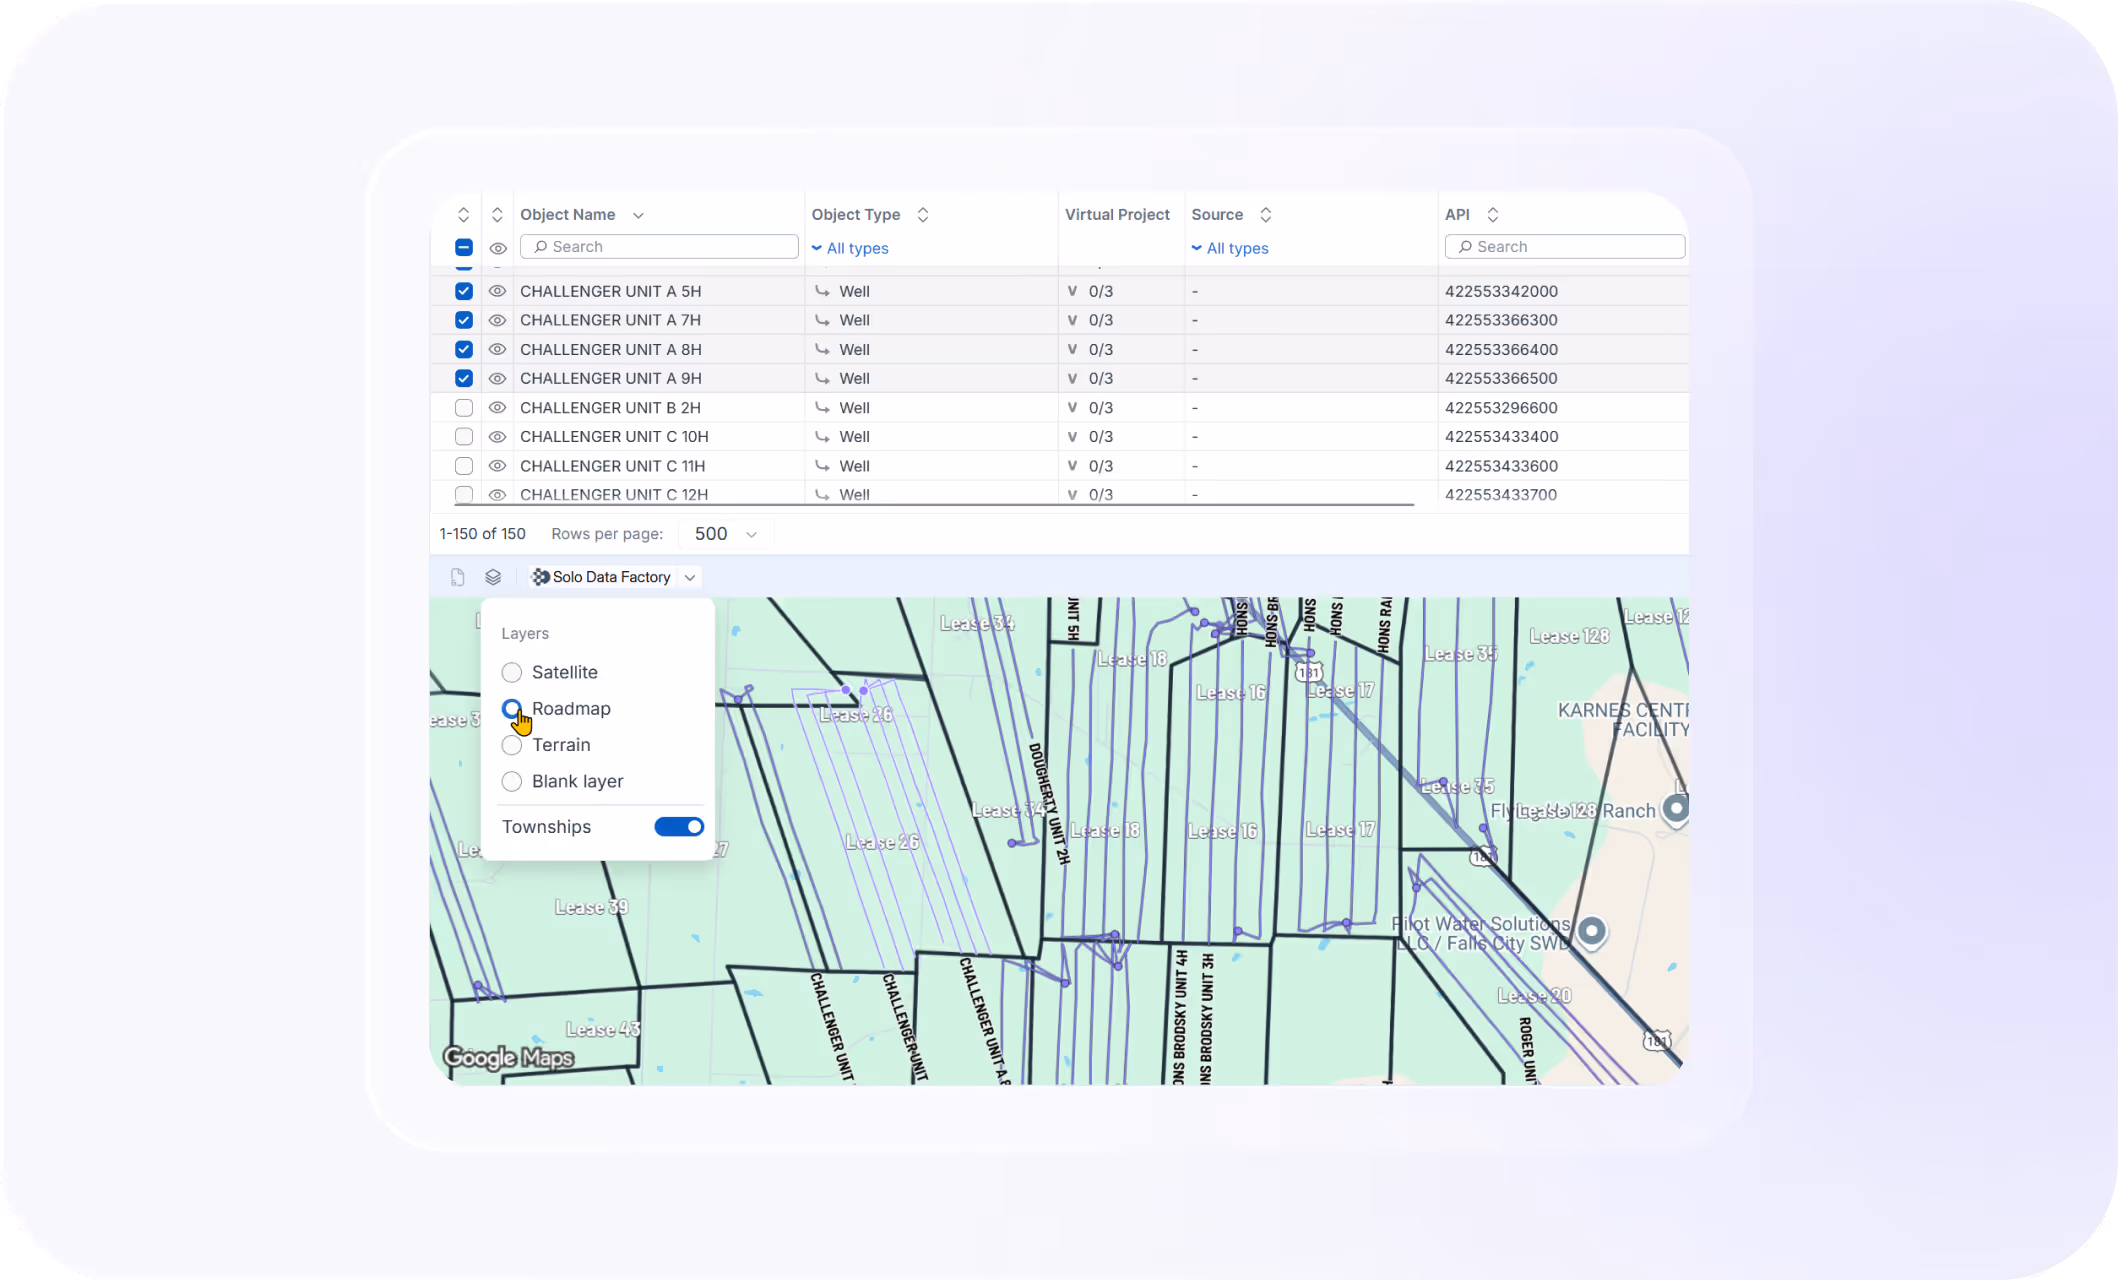Sort the API column with arrows icon
Screen dimensions: 2118x1280
(x=1493, y=215)
